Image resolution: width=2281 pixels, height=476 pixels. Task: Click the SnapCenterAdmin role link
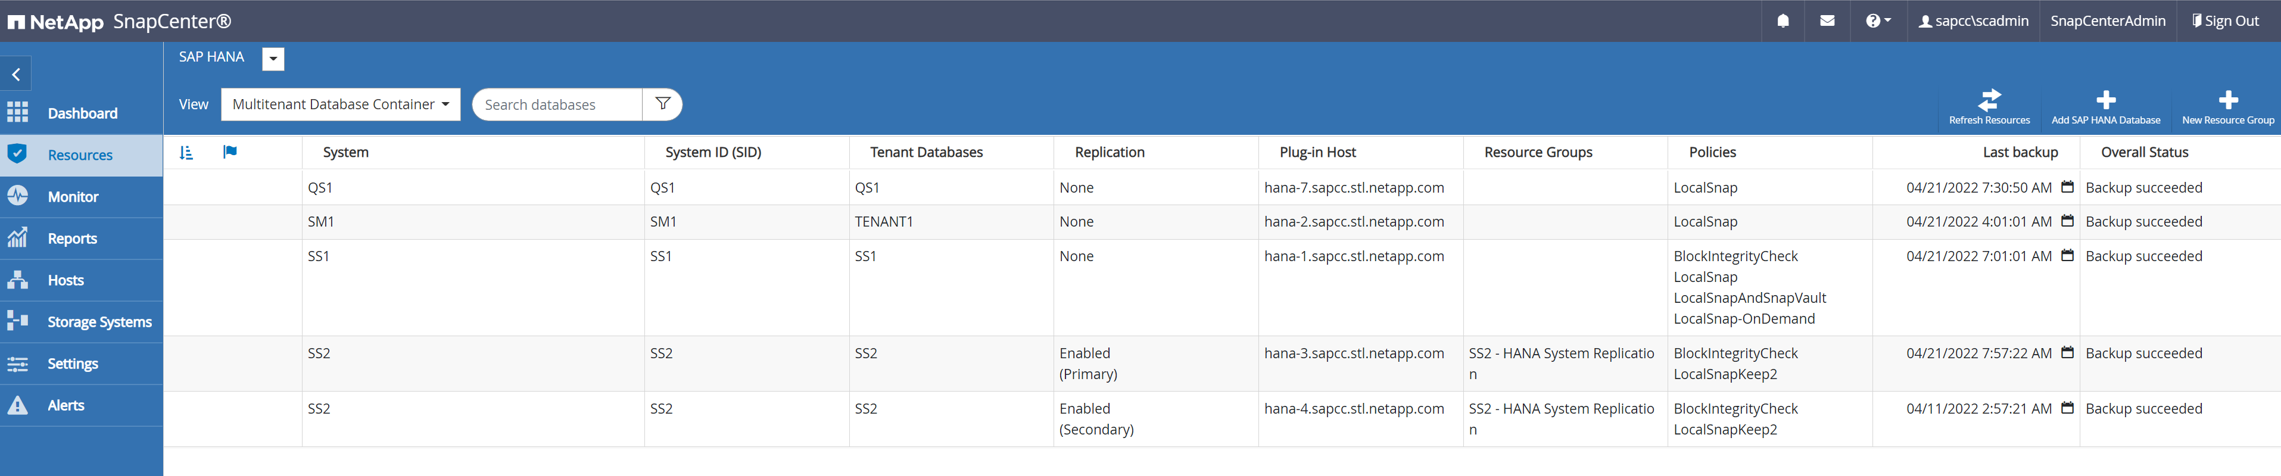pyautogui.click(x=2107, y=21)
